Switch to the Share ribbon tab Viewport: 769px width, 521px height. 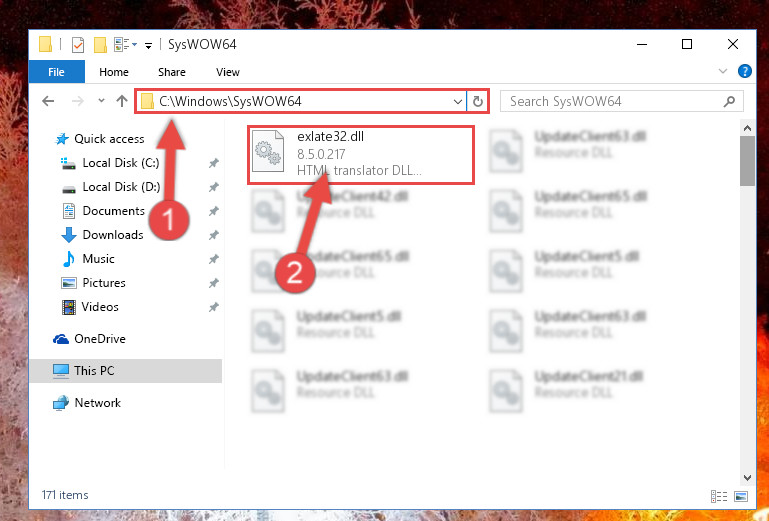[x=172, y=72]
